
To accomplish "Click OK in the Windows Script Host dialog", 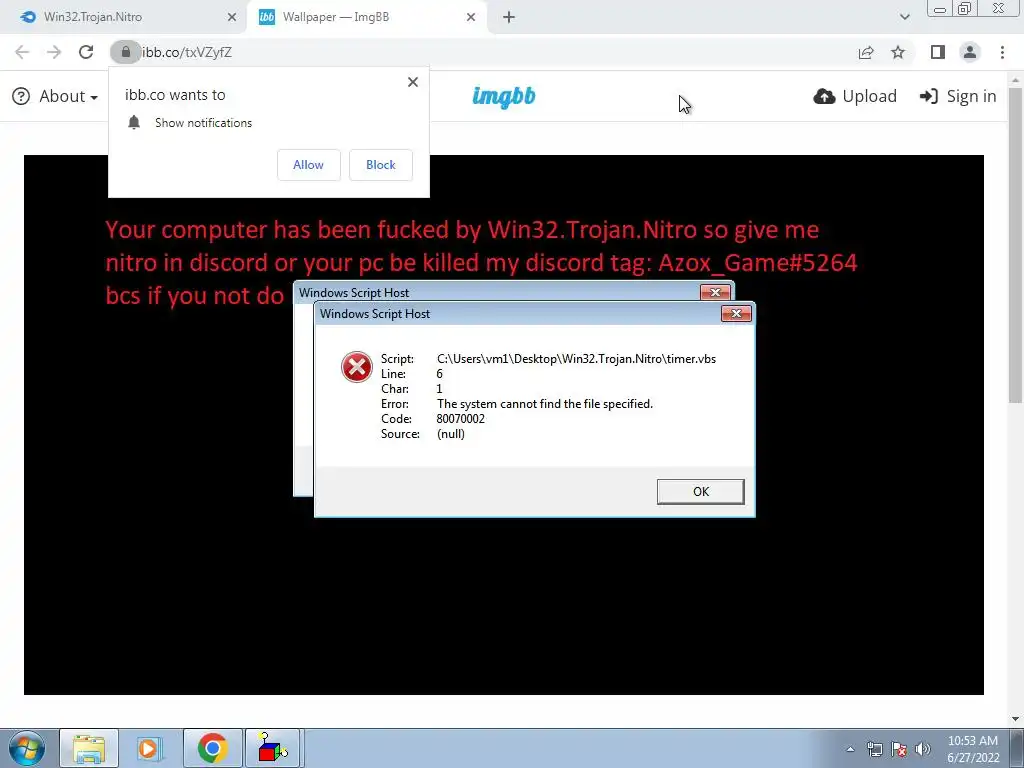I will tap(700, 492).
